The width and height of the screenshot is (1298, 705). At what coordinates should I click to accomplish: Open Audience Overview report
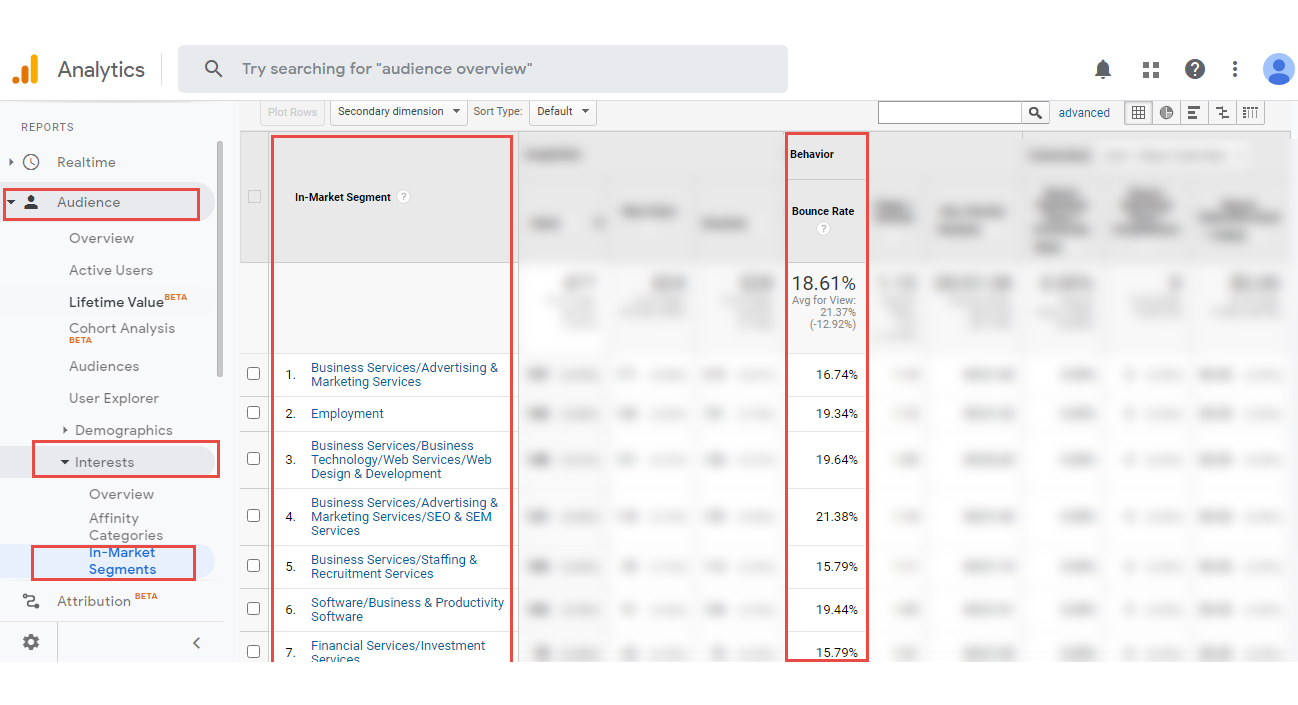tap(101, 238)
